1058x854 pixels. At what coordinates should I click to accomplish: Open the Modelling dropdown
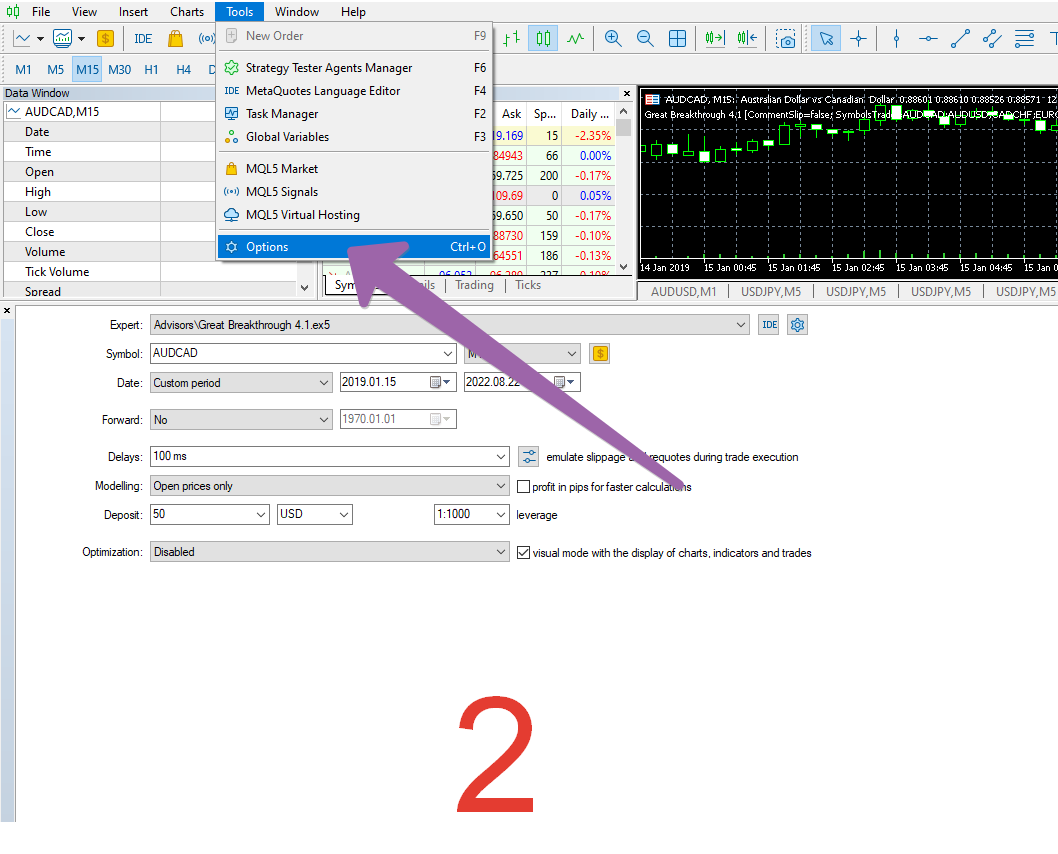point(501,486)
